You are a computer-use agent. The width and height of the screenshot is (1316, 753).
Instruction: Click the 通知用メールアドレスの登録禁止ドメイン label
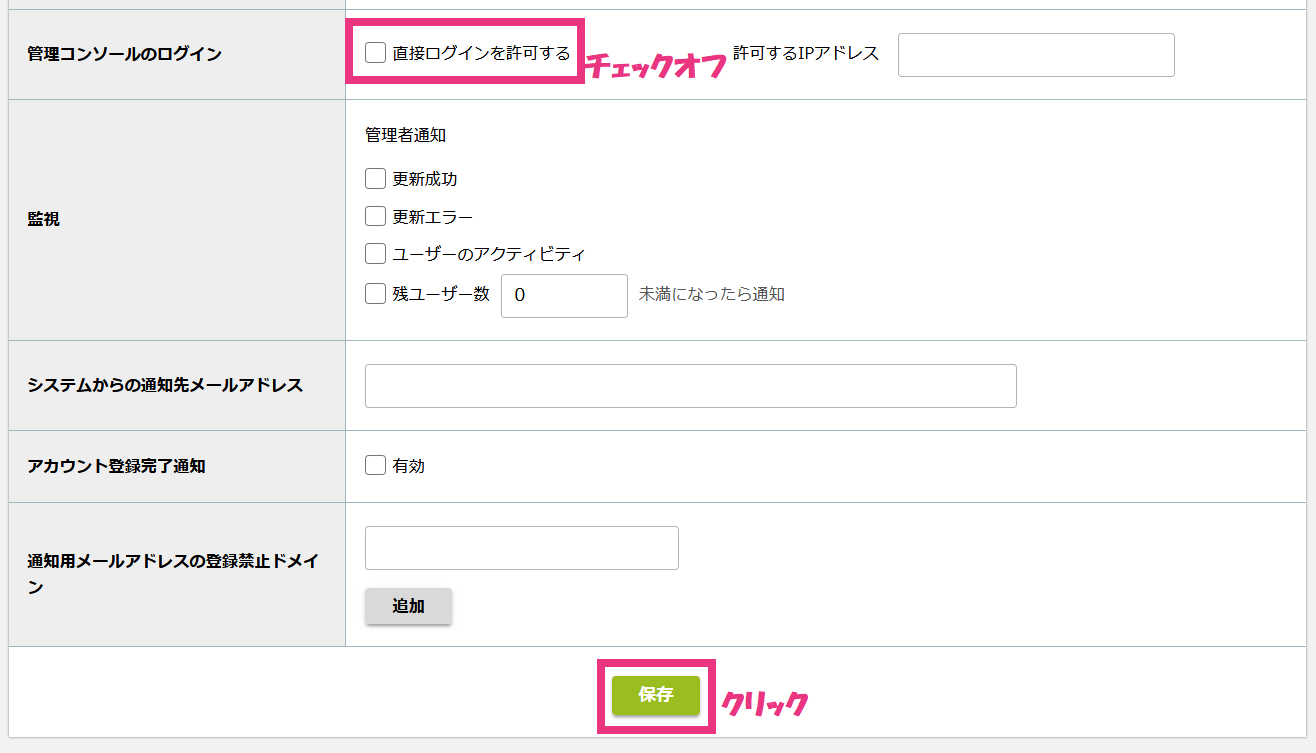(174, 574)
